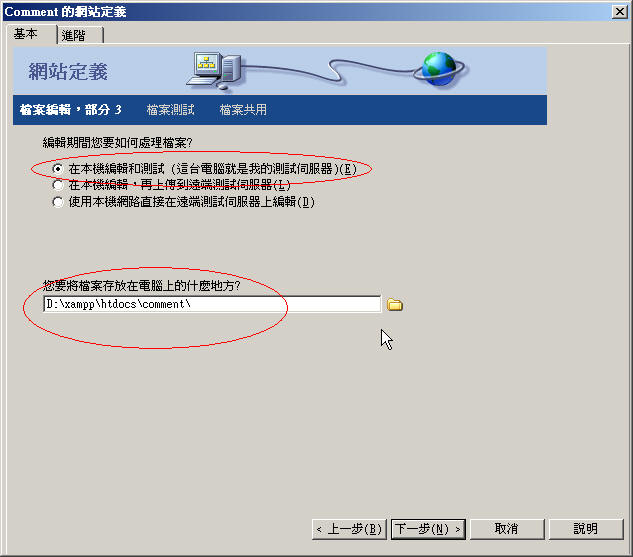Go back with the 上一步(B) button
The height and width of the screenshot is (557, 633).
(349, 529)
